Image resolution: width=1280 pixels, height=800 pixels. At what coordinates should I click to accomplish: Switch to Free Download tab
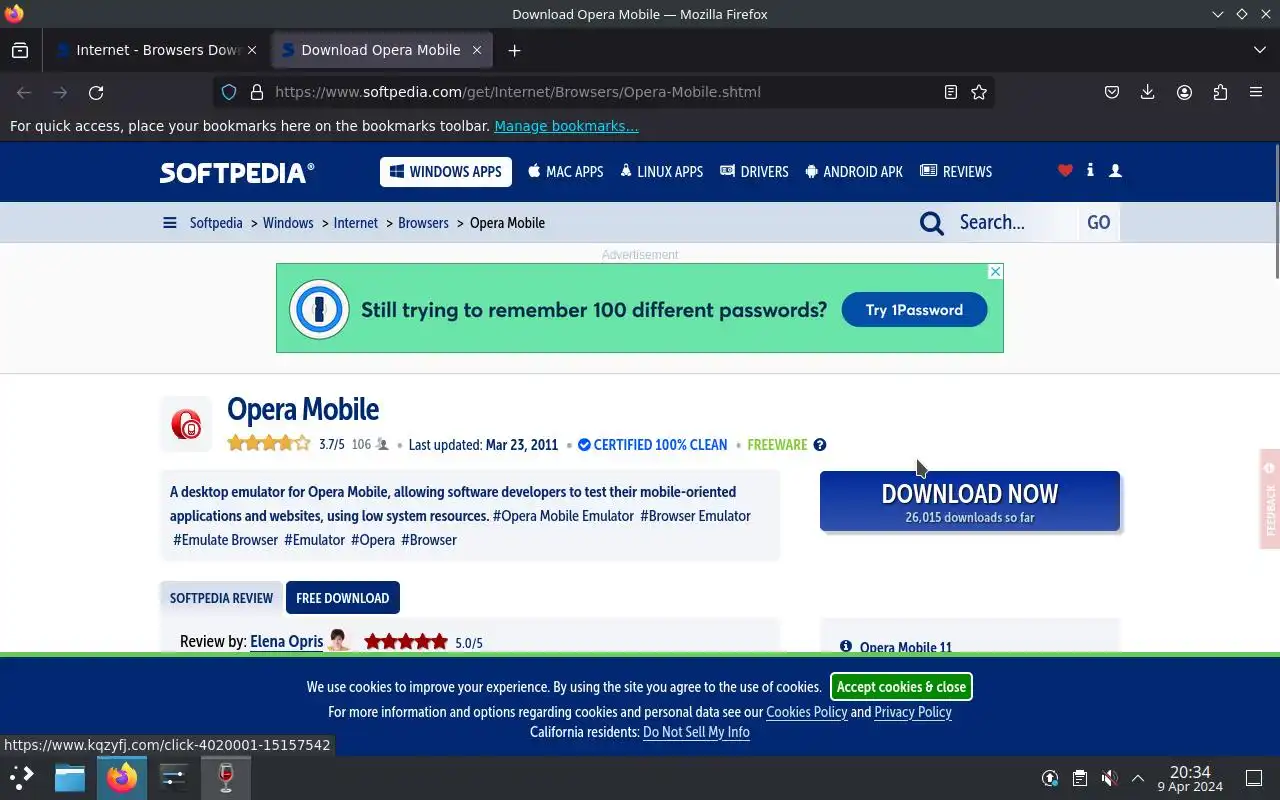click(343, 598)
